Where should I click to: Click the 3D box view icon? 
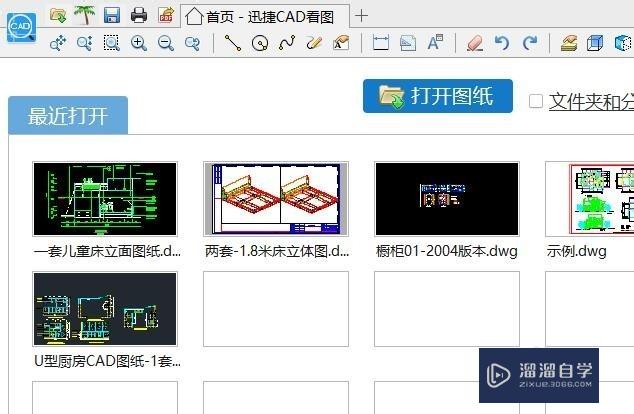coord(595,43)
